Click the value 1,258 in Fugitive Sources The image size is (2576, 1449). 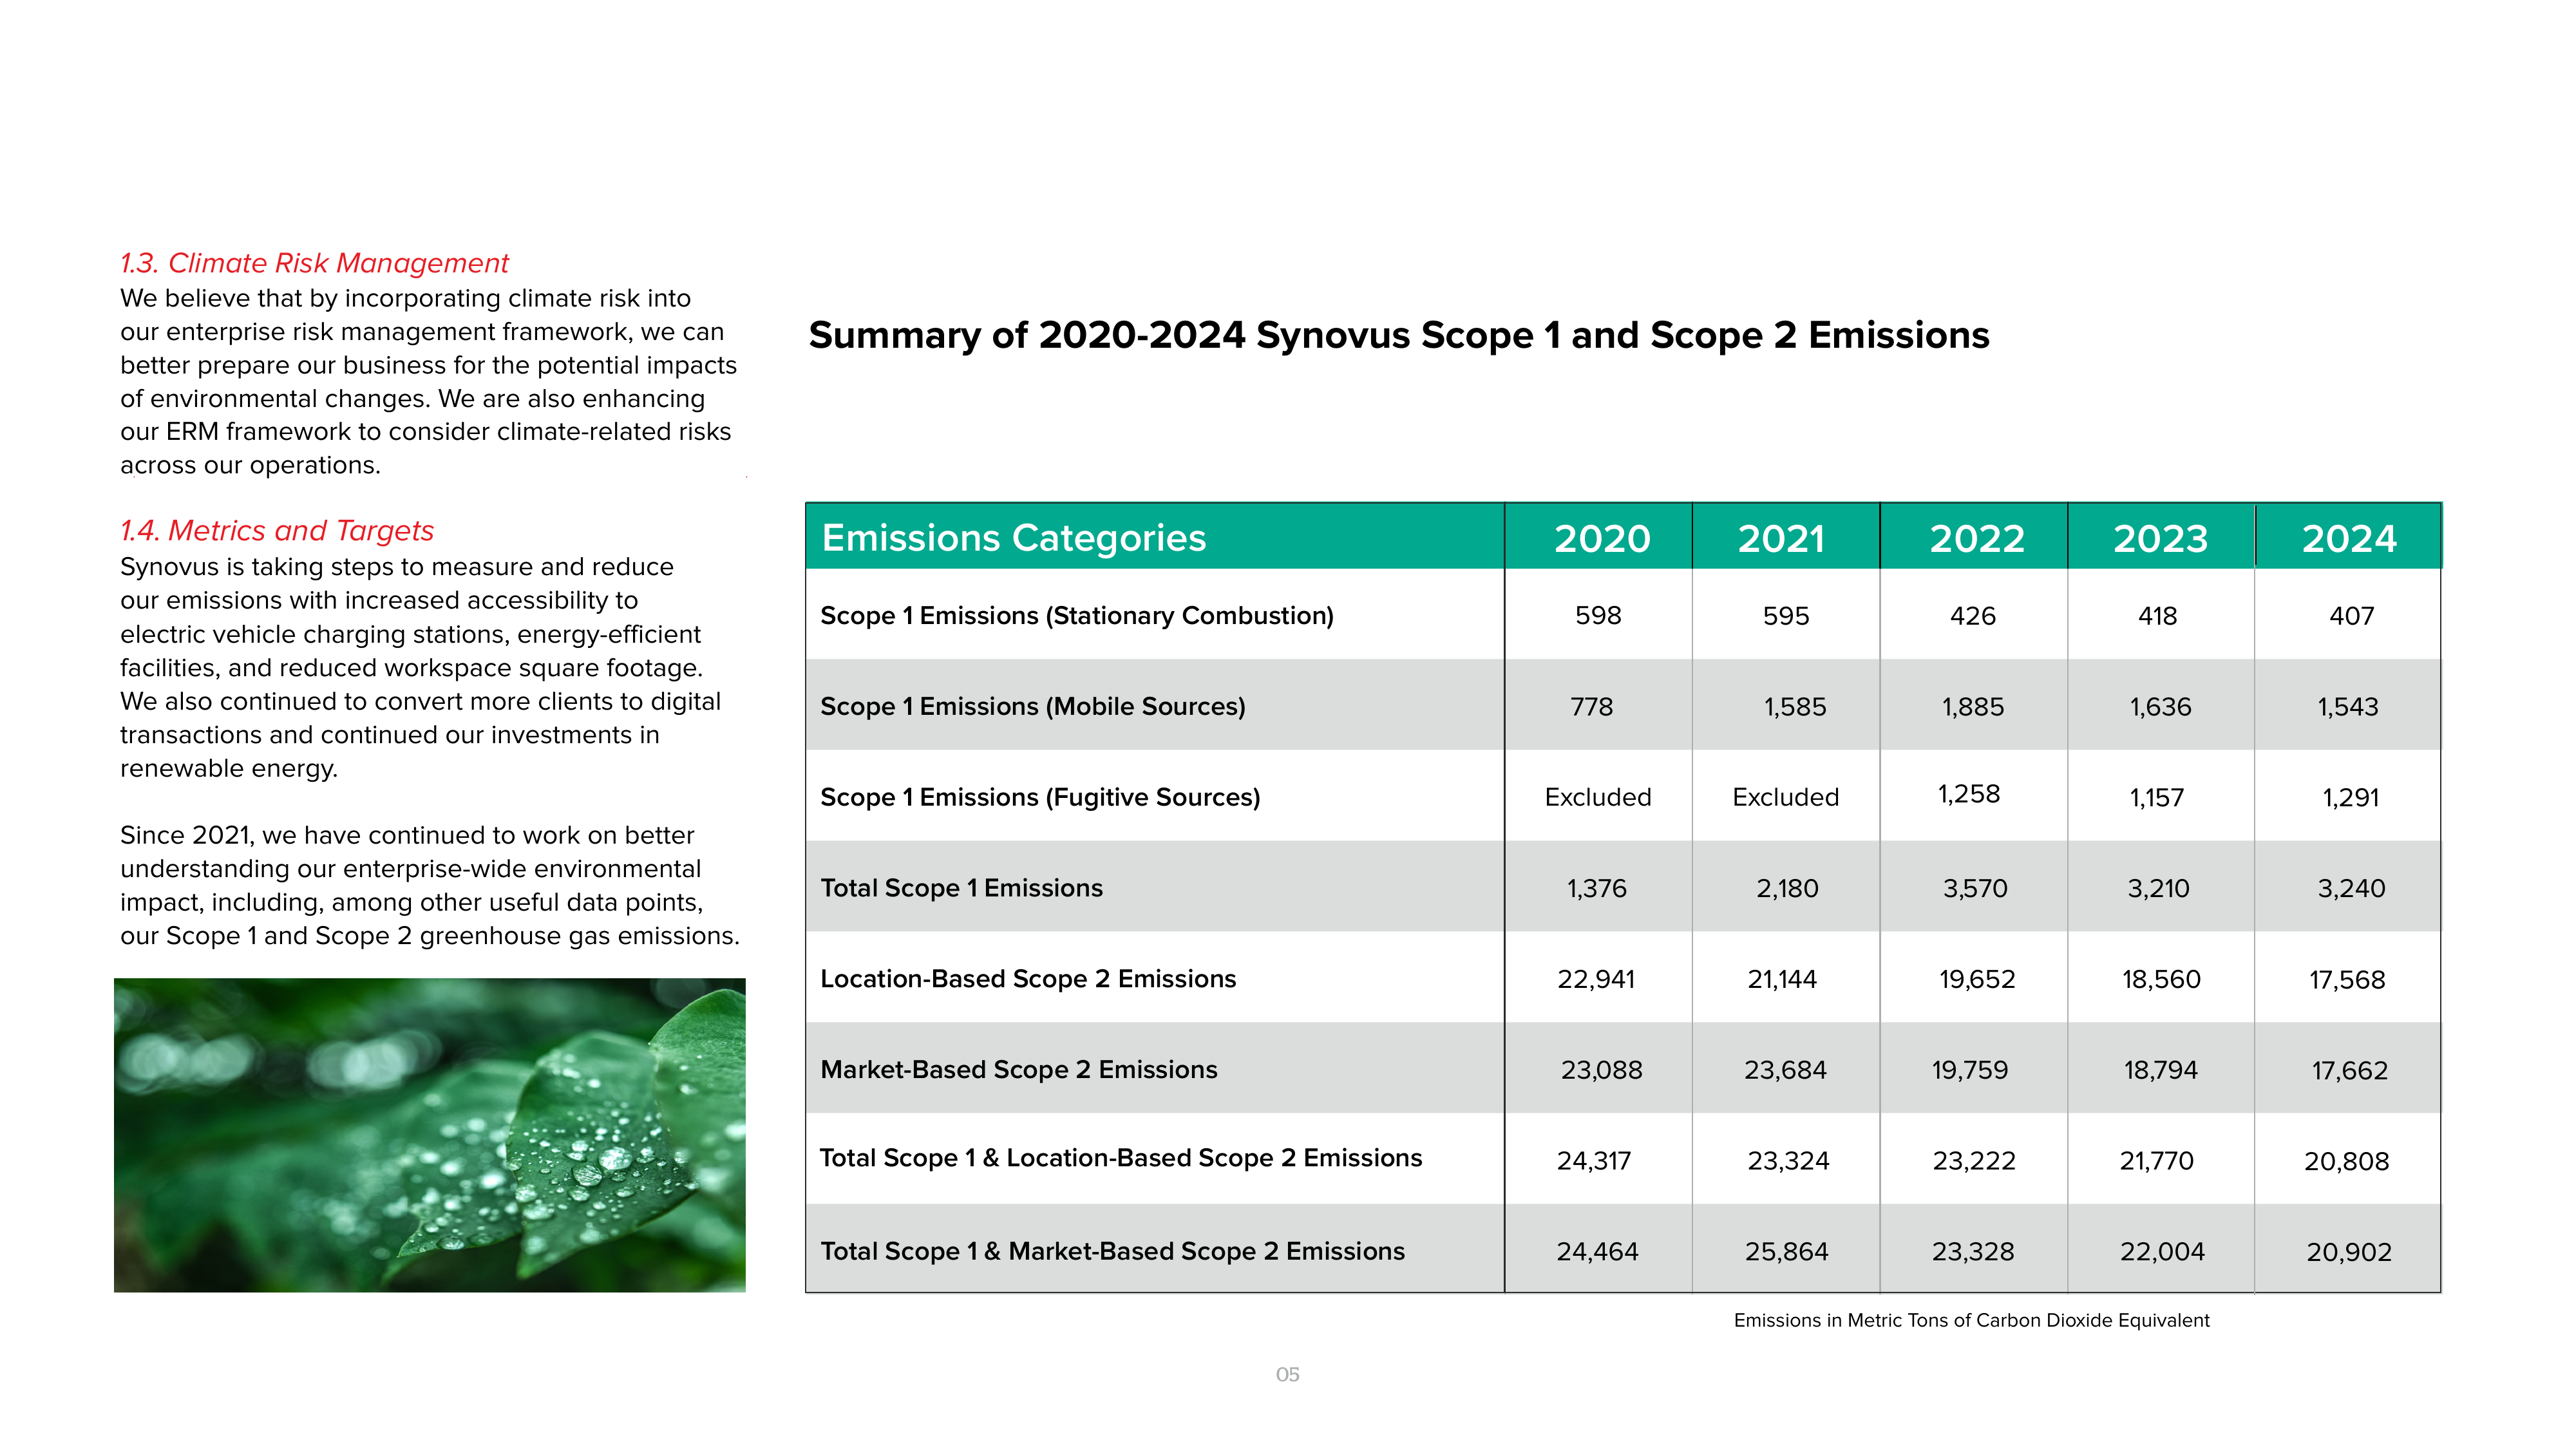(x=1969, y=794)
